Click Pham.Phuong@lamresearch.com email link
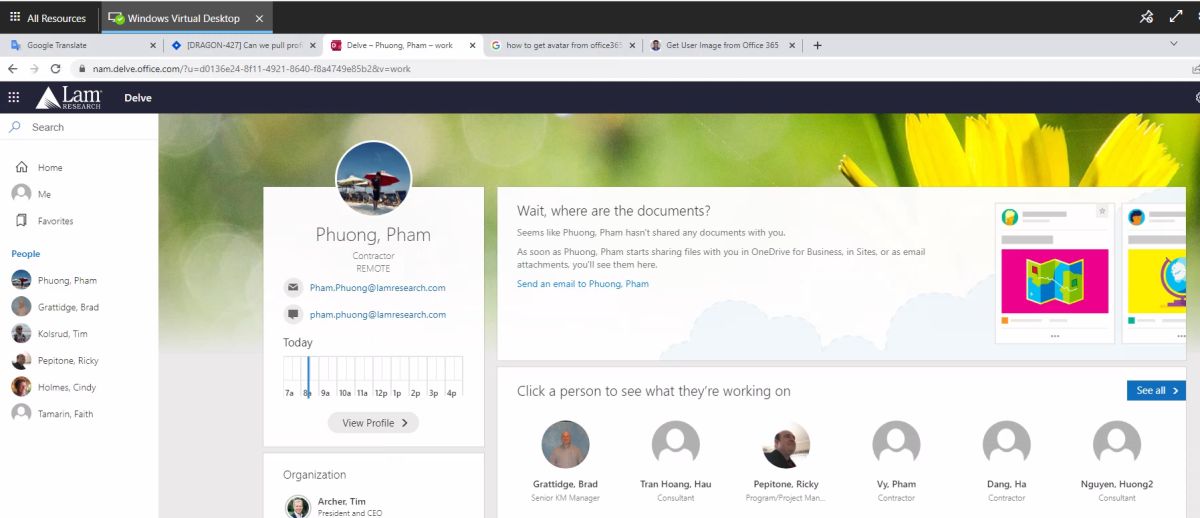The height and width of the screenshot is (518, 1200). pos(378,287)
